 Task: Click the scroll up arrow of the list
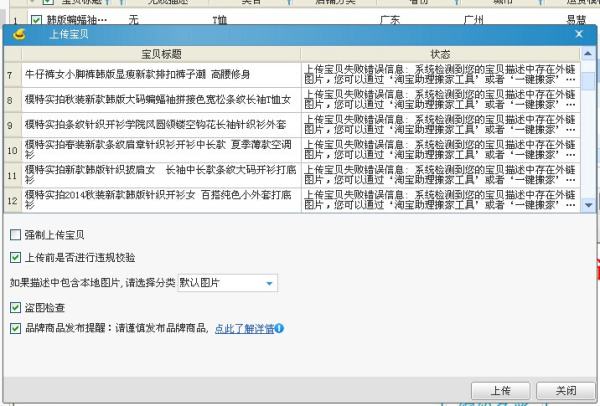[x=588, y=54]
